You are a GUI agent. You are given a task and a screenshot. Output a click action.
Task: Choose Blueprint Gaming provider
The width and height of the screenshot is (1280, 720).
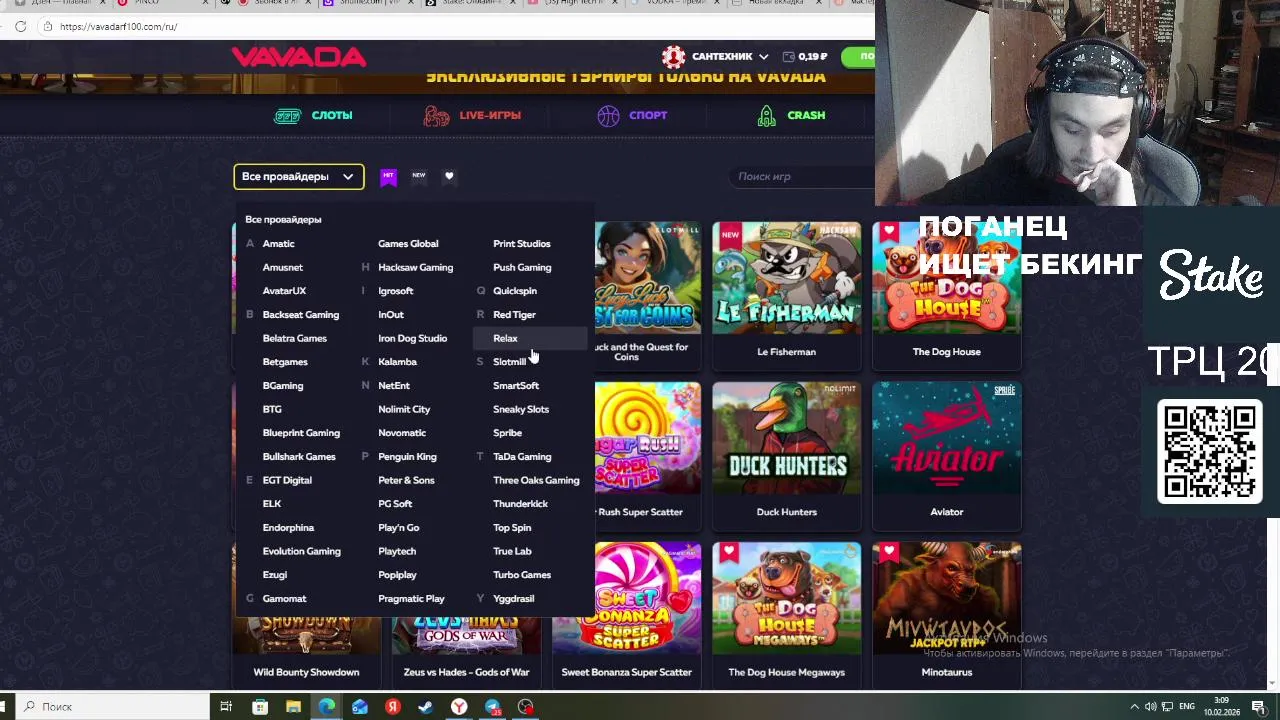coord(301,433)
